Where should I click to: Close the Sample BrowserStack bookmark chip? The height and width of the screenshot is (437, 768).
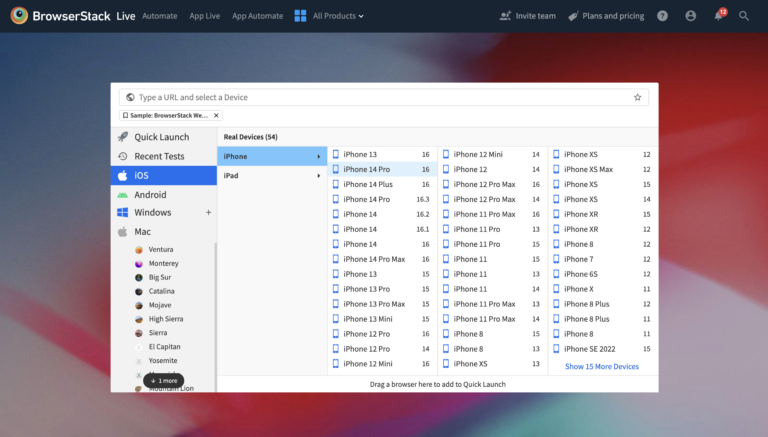(x=216, y=115)
